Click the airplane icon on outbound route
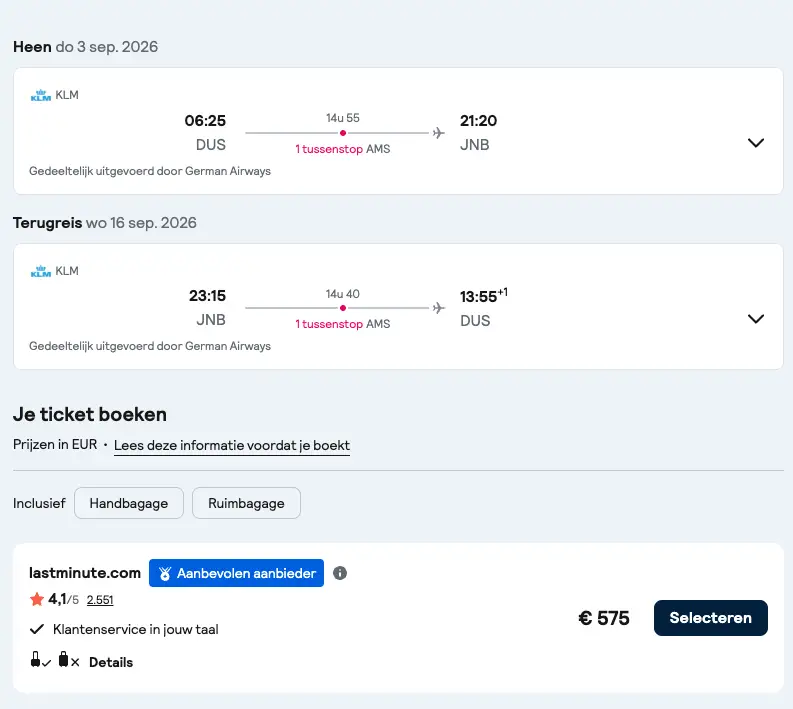The height and width of the screenshot is (709, 793). (x=438, y=133)
